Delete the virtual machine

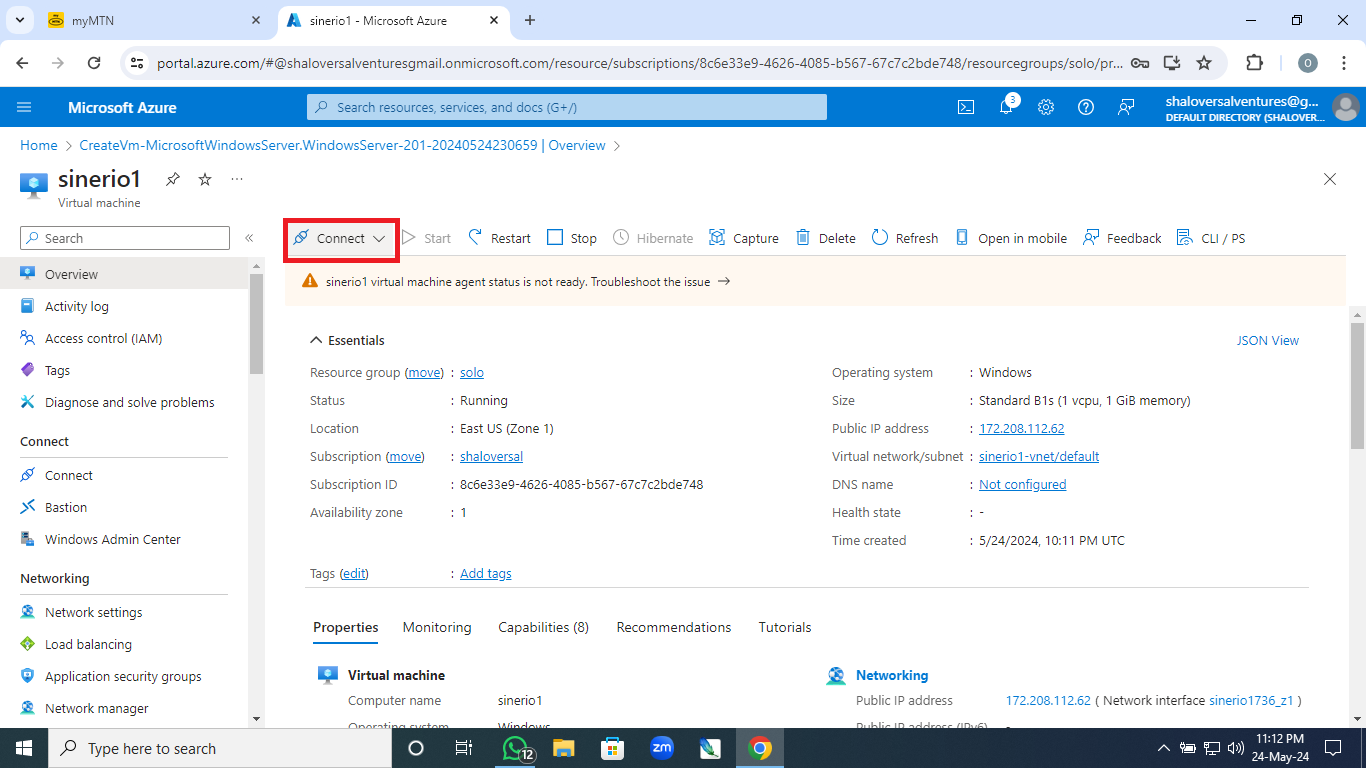pos(826,238)
